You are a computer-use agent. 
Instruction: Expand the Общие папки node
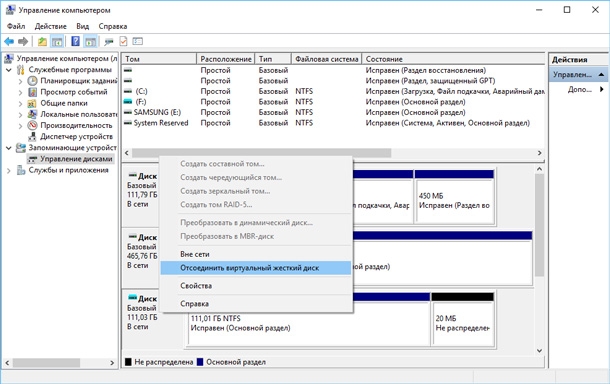click(x=21, y=103)
